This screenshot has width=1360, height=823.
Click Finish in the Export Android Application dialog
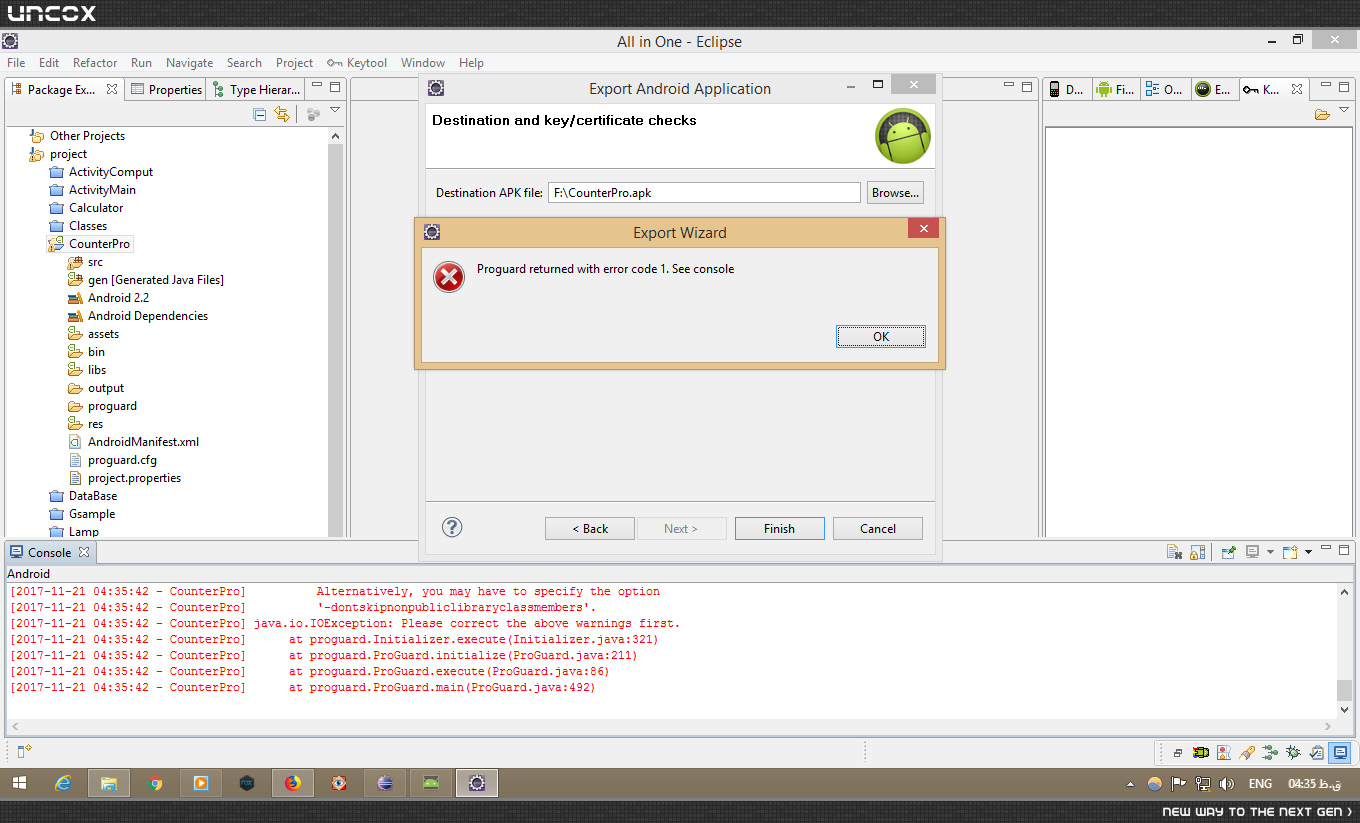779,528
